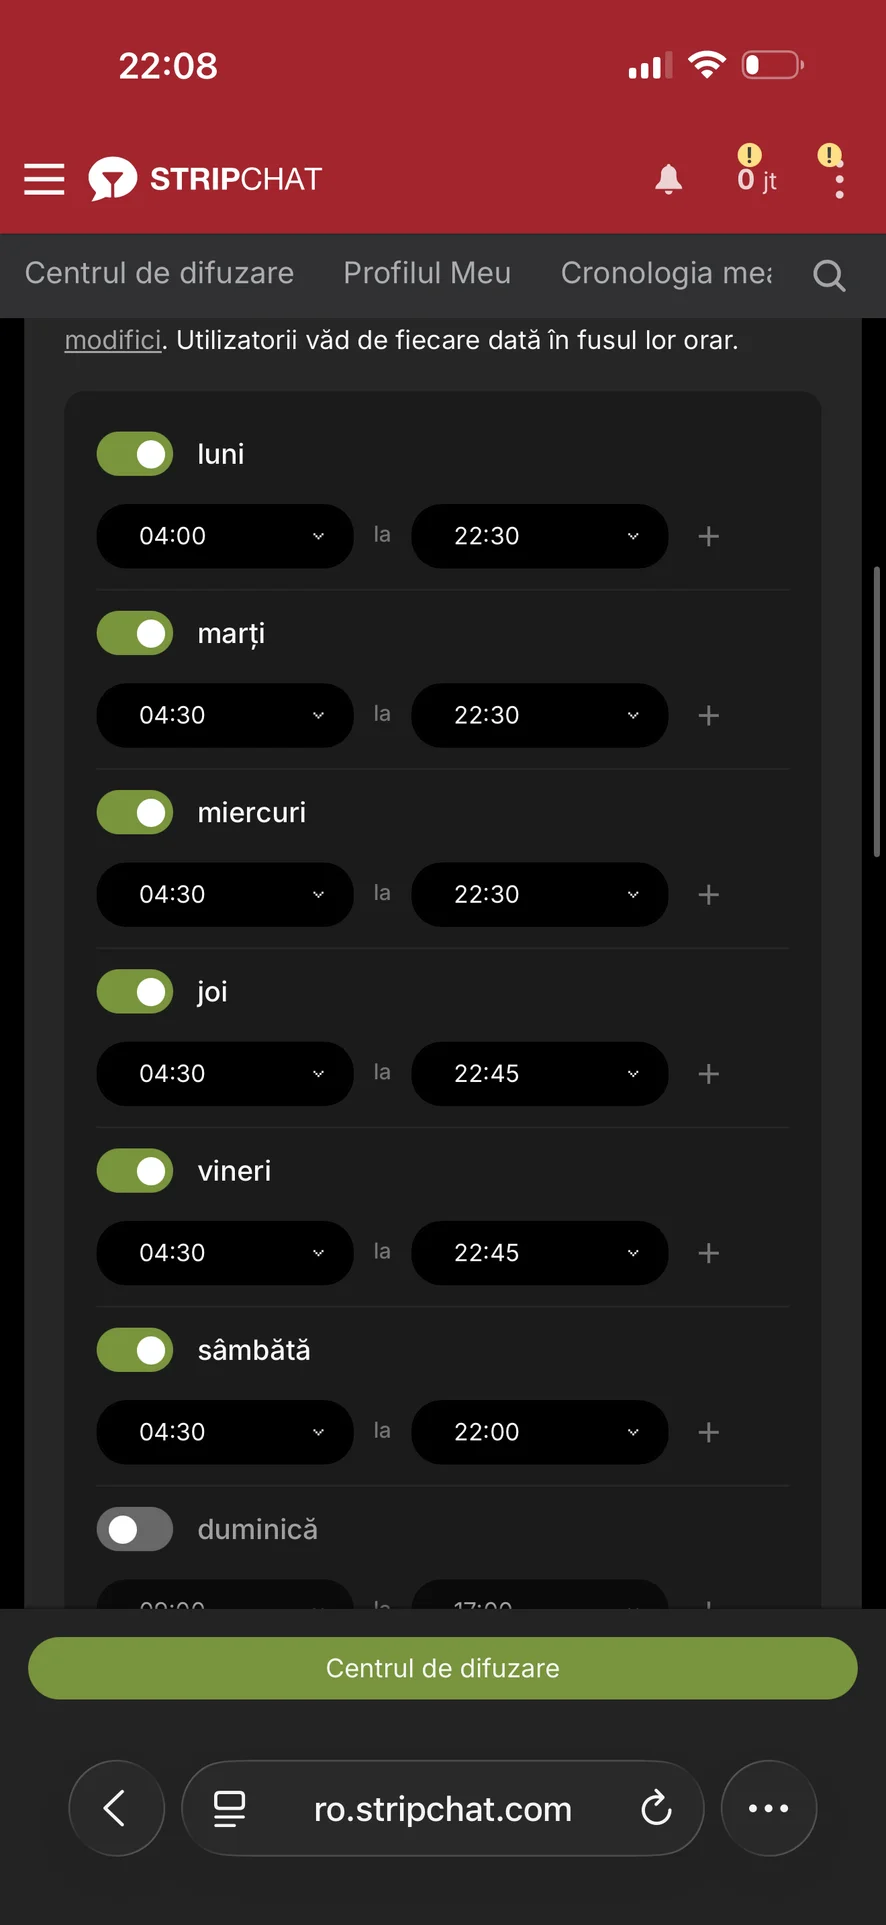Image resolution: width=886 pixels, height=1925 pixels.
Task: Open notifications bell
Action: click(668, 180)
